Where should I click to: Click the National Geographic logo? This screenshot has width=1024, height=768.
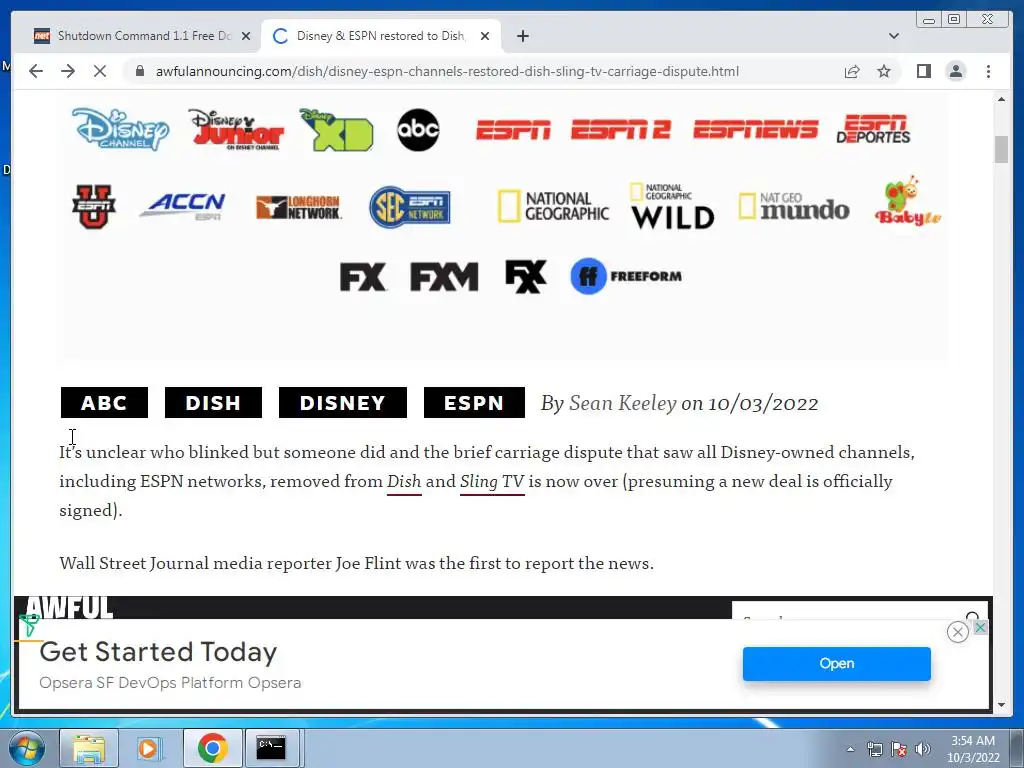point(553,206)
